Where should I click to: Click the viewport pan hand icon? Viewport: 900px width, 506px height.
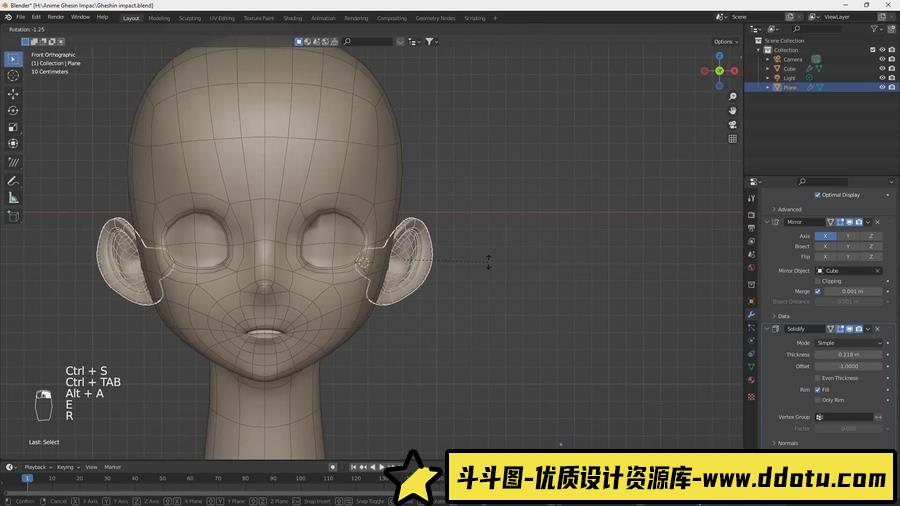[732, 111]
